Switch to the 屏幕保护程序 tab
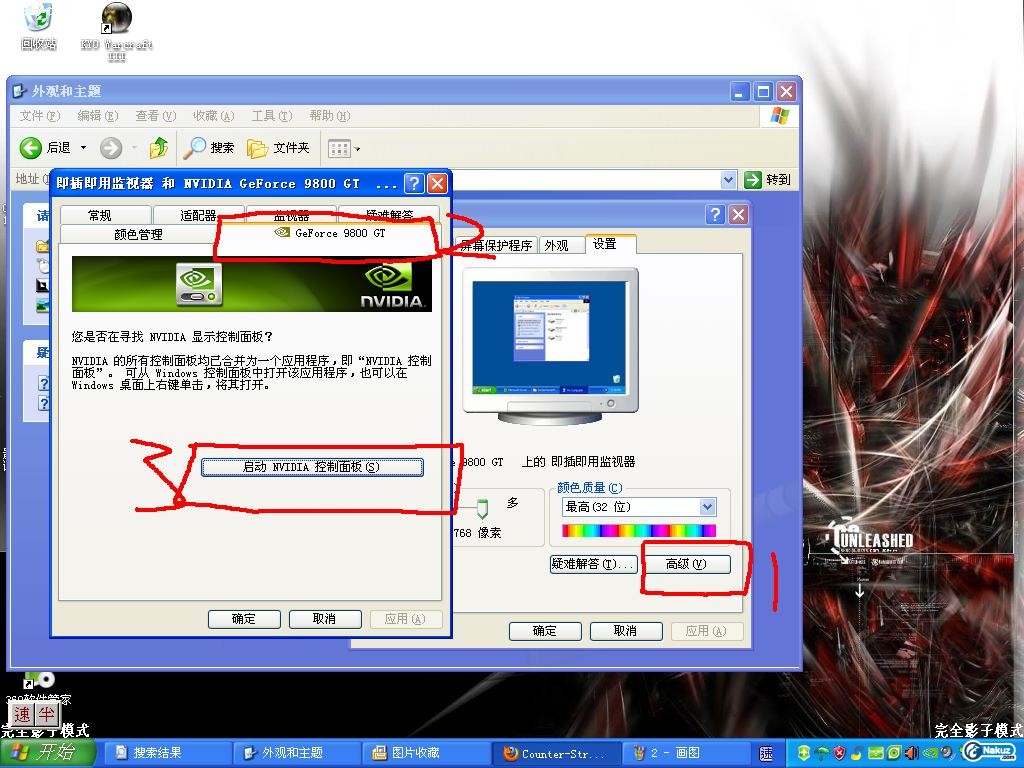 click(x=496, y=246)
